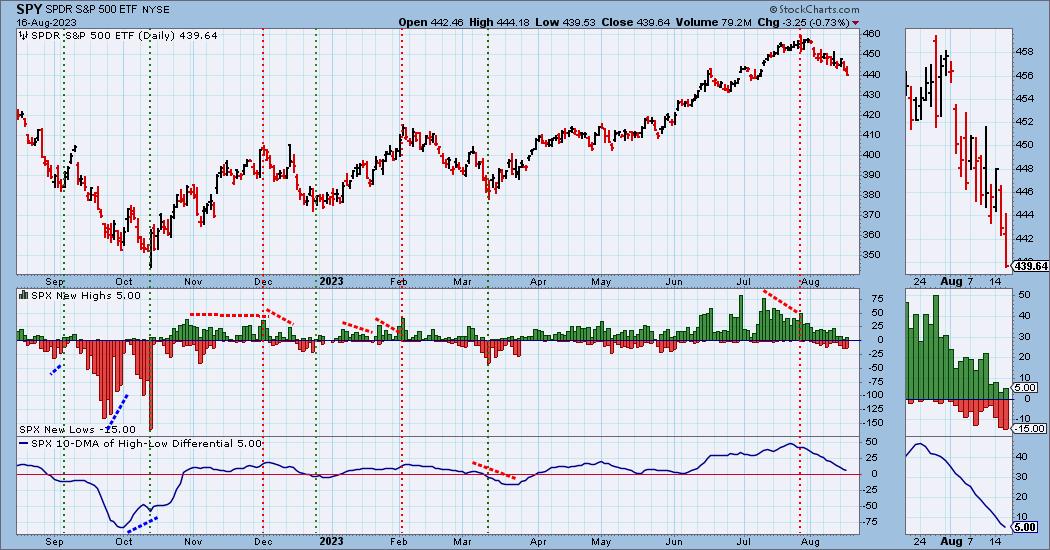The height and width of the screenshot is (550, 1050).
Task: Click the 380 price axis label
Action: [871, 194]
